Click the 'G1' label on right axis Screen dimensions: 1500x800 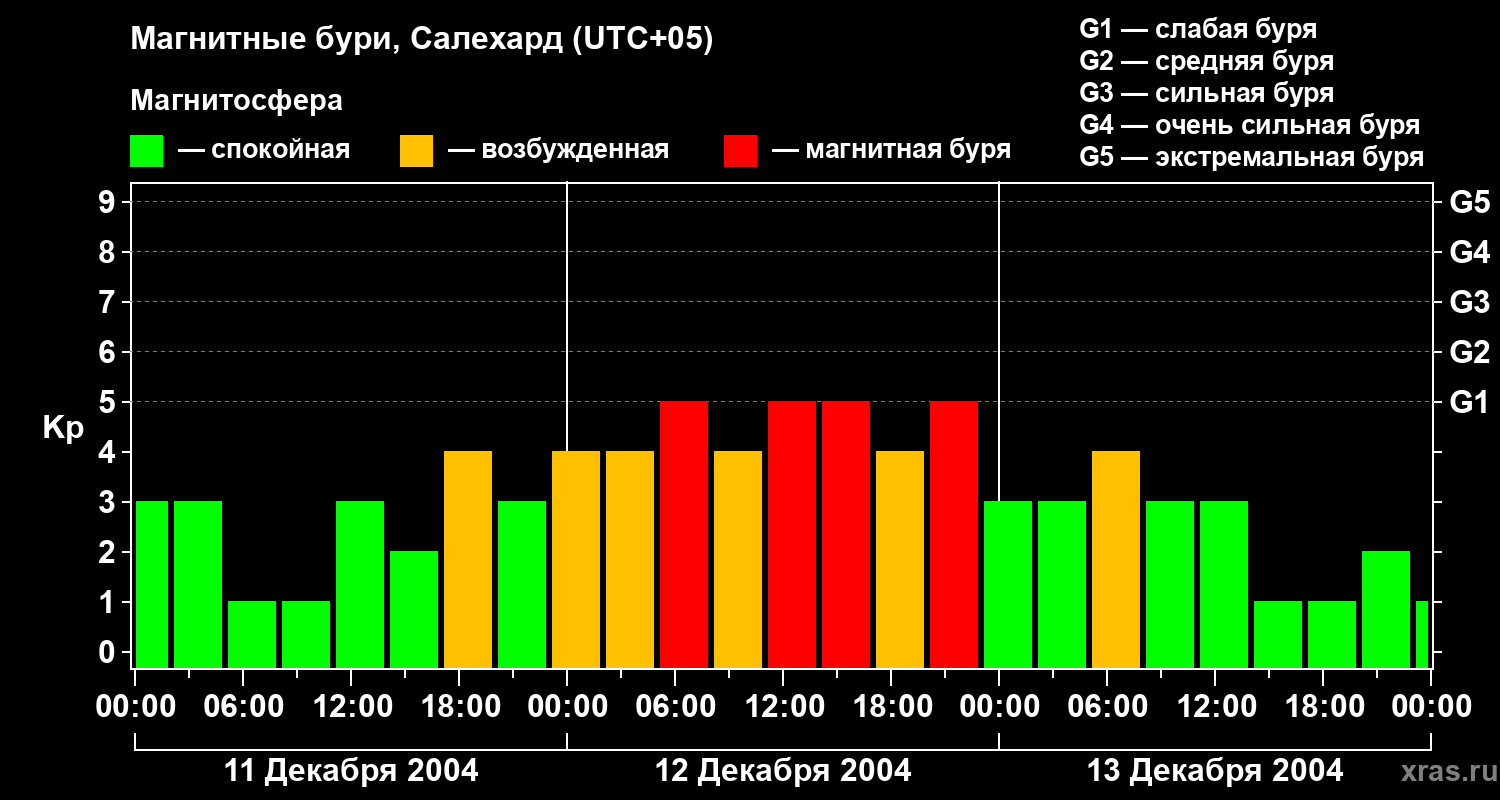1469,402
